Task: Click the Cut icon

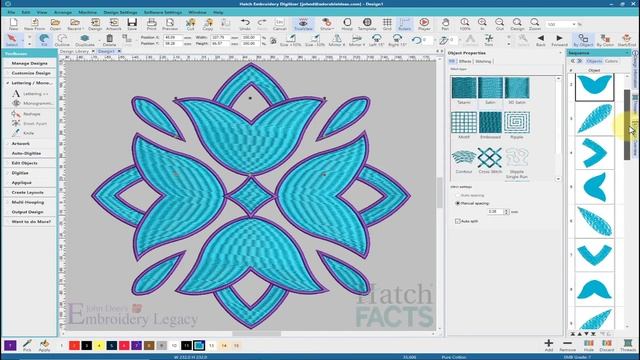Action: (191, 24)
